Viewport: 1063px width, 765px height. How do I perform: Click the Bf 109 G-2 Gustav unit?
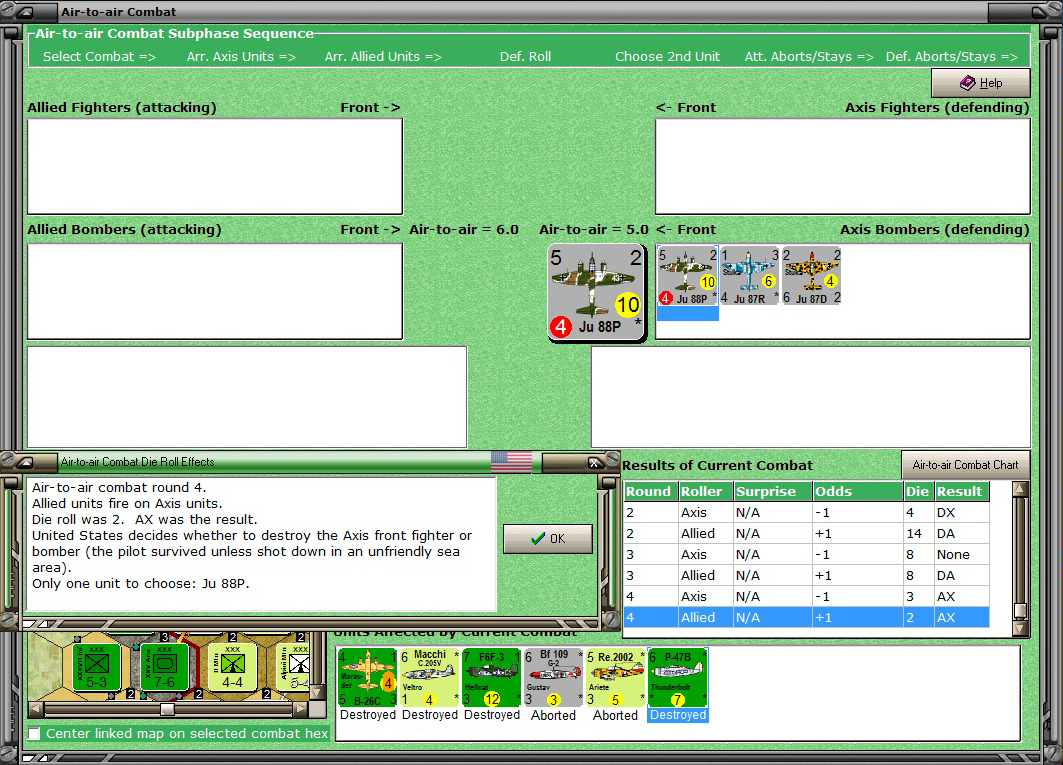point(553,678)
